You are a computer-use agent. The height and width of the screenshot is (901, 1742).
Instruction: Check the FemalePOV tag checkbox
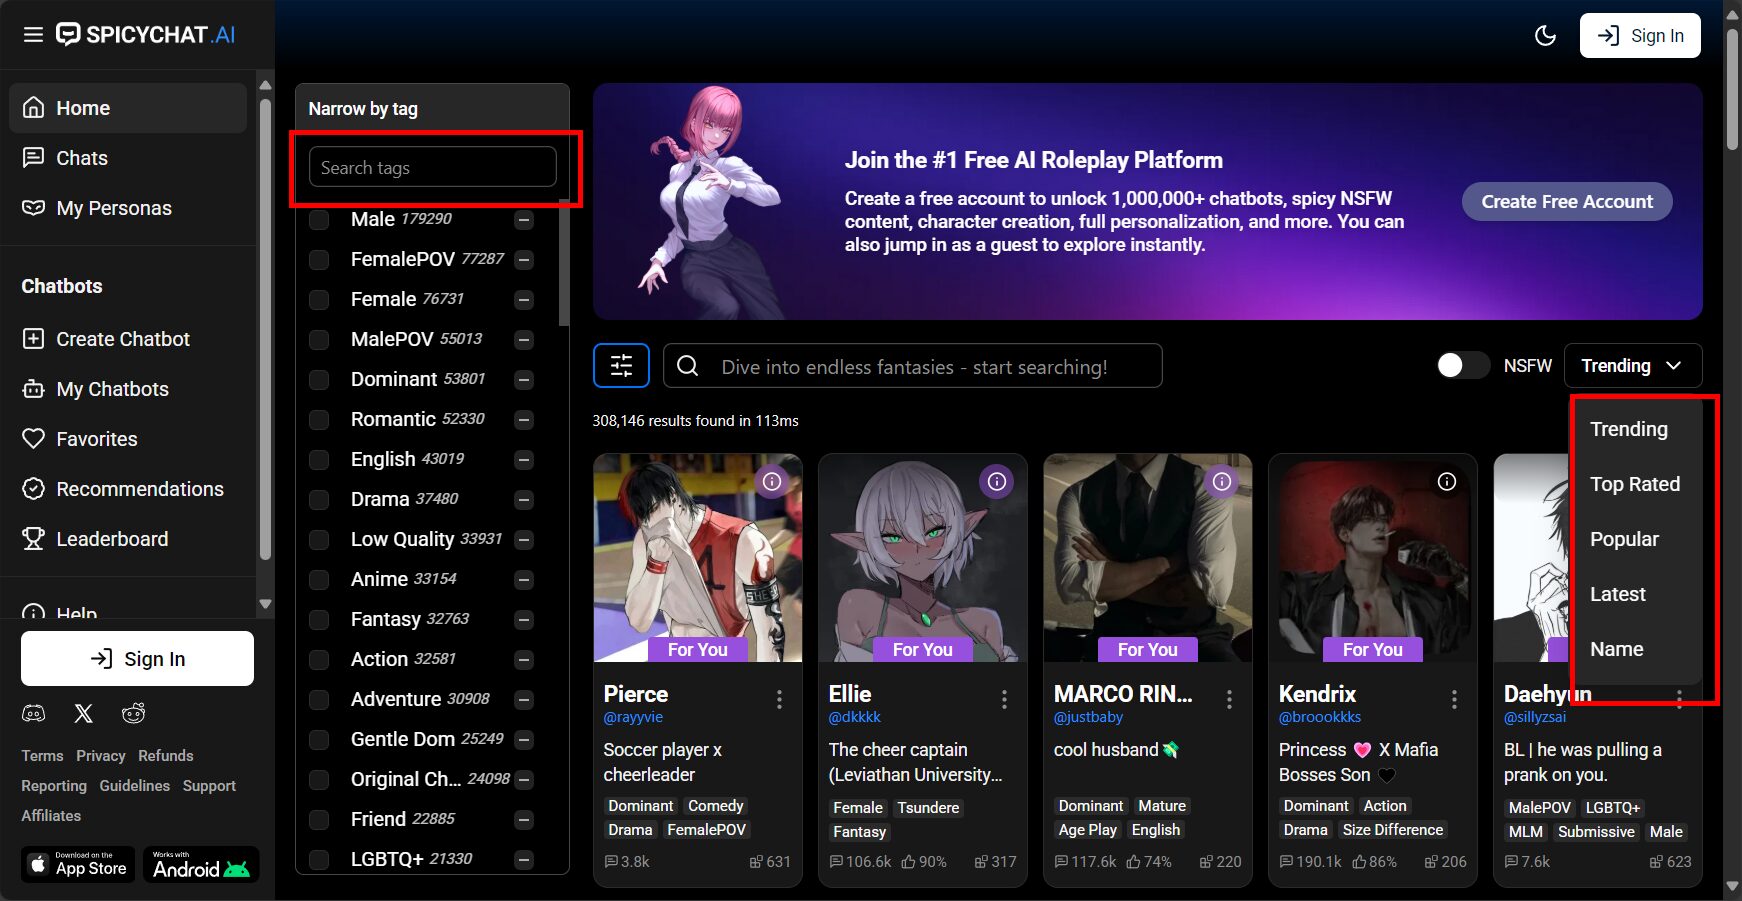pos(320,260)
